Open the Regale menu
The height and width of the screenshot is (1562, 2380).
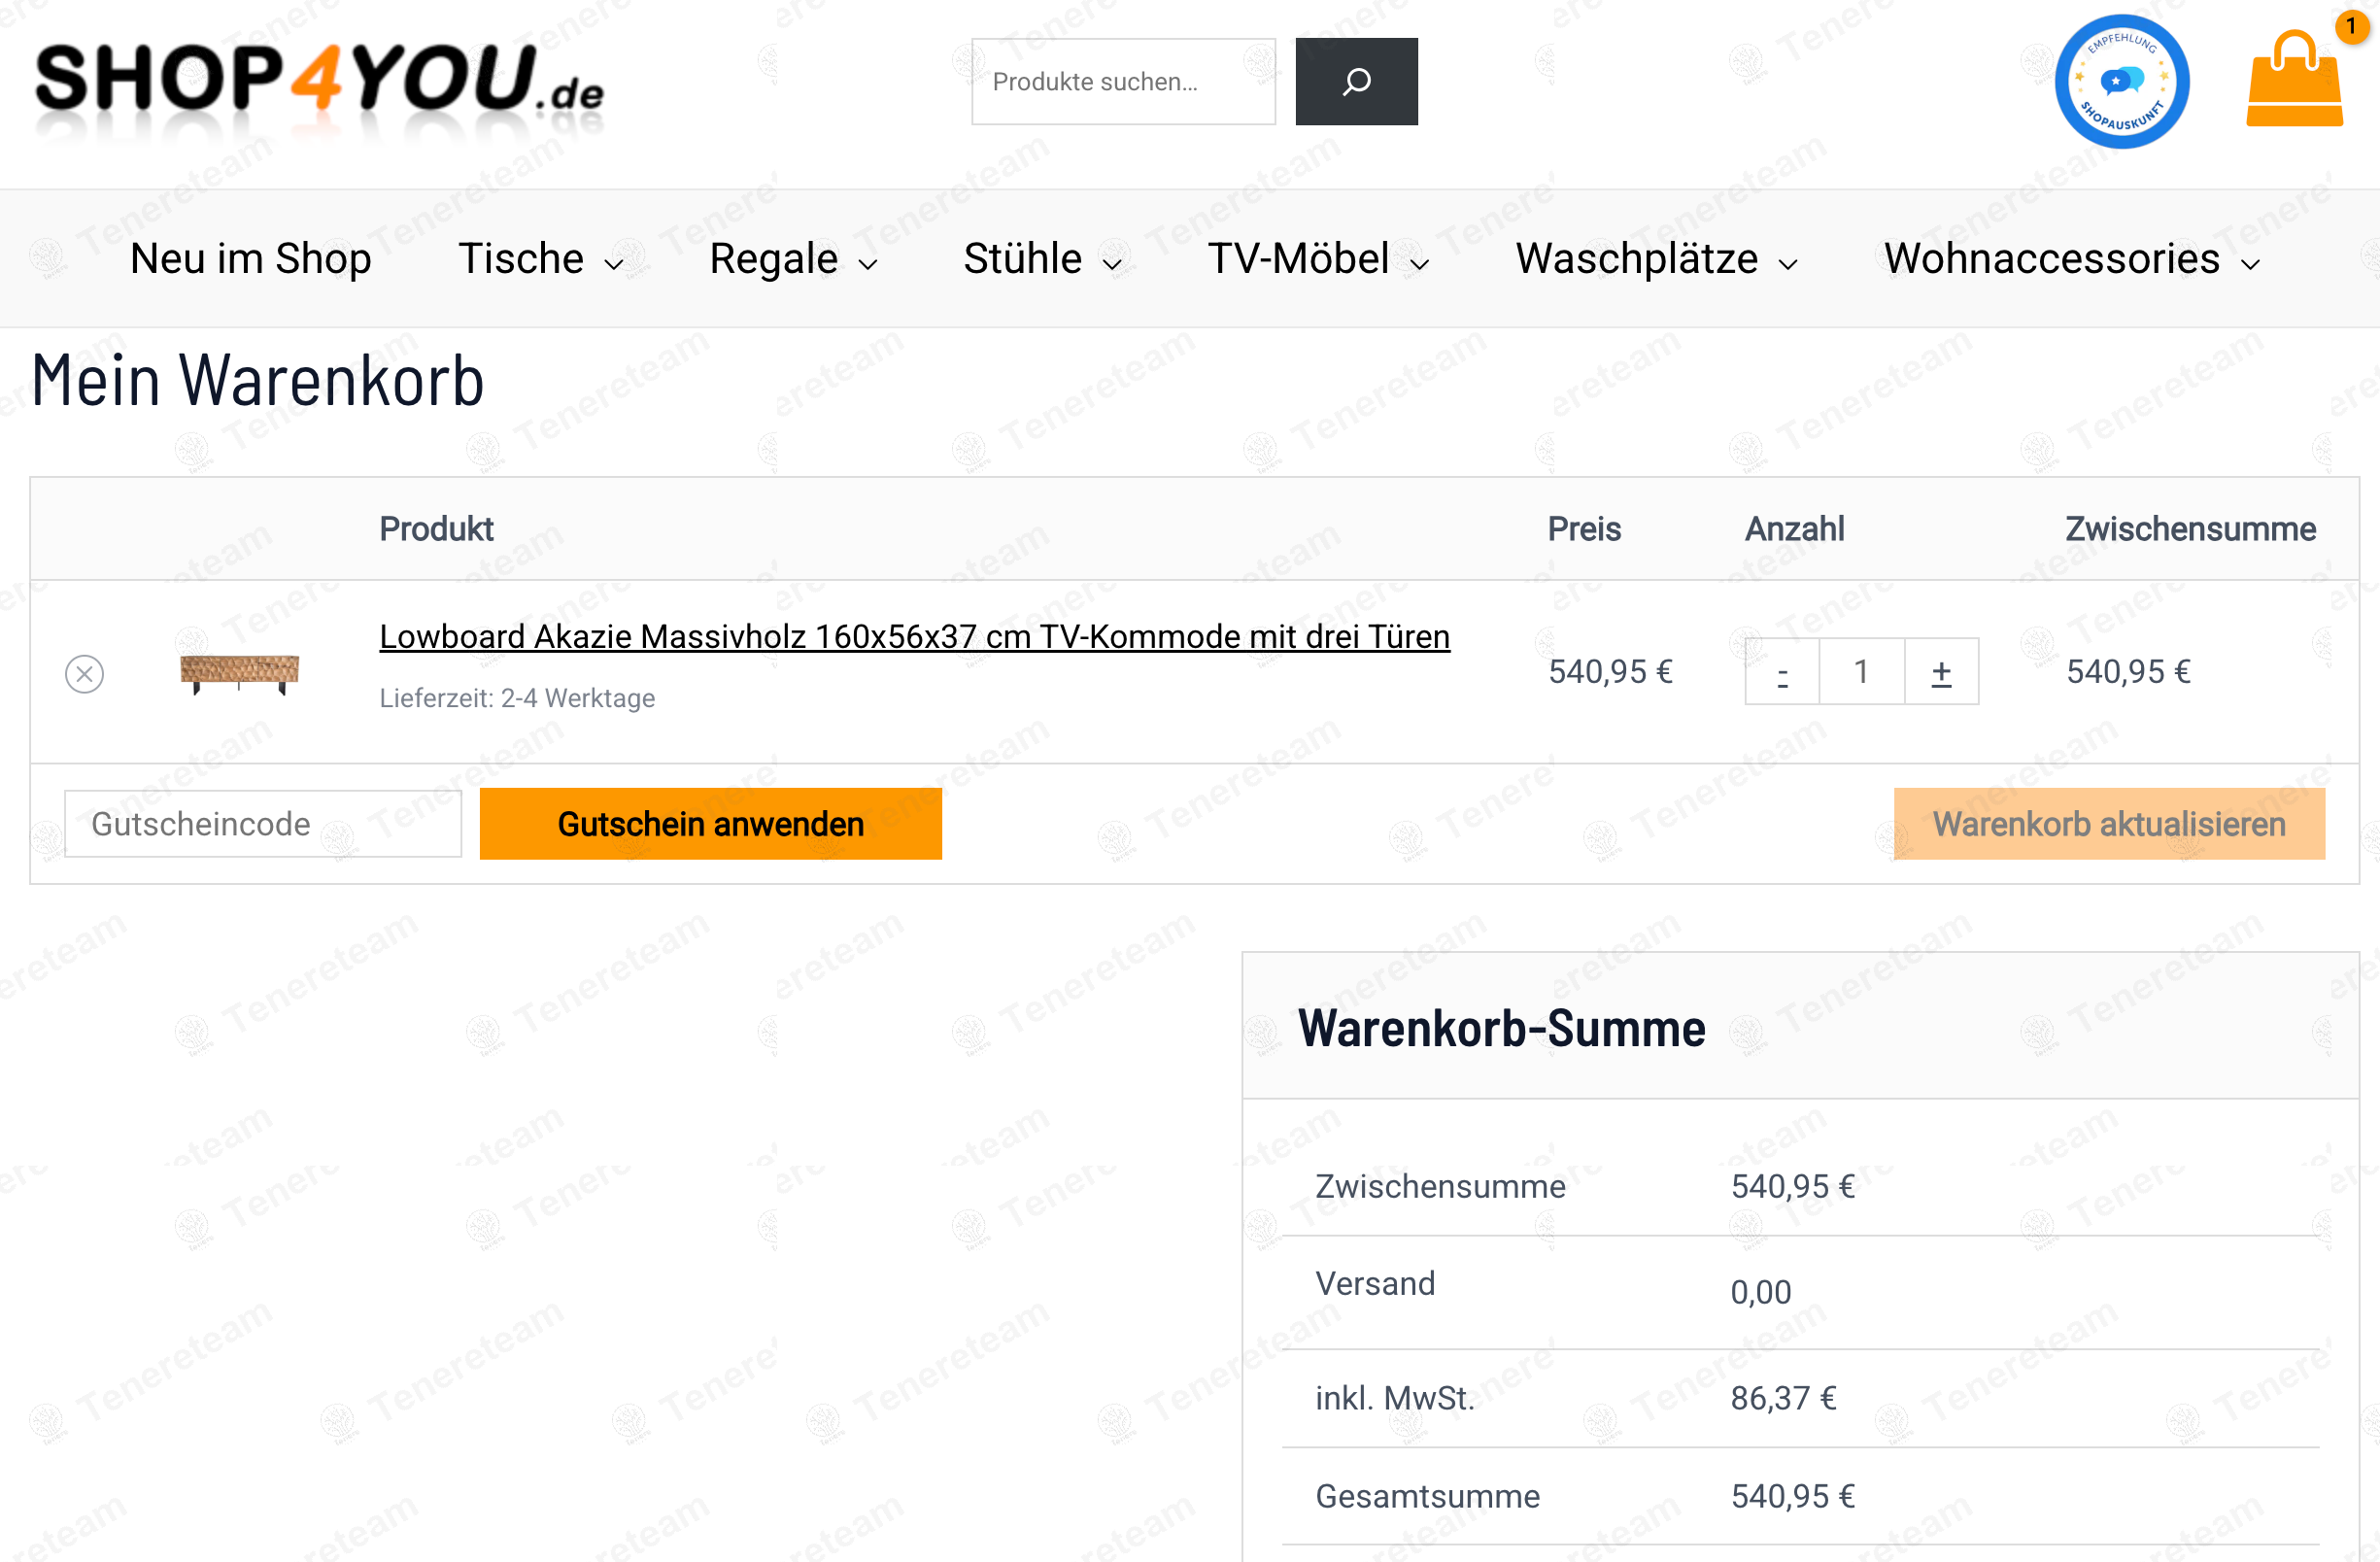point(773,259)
